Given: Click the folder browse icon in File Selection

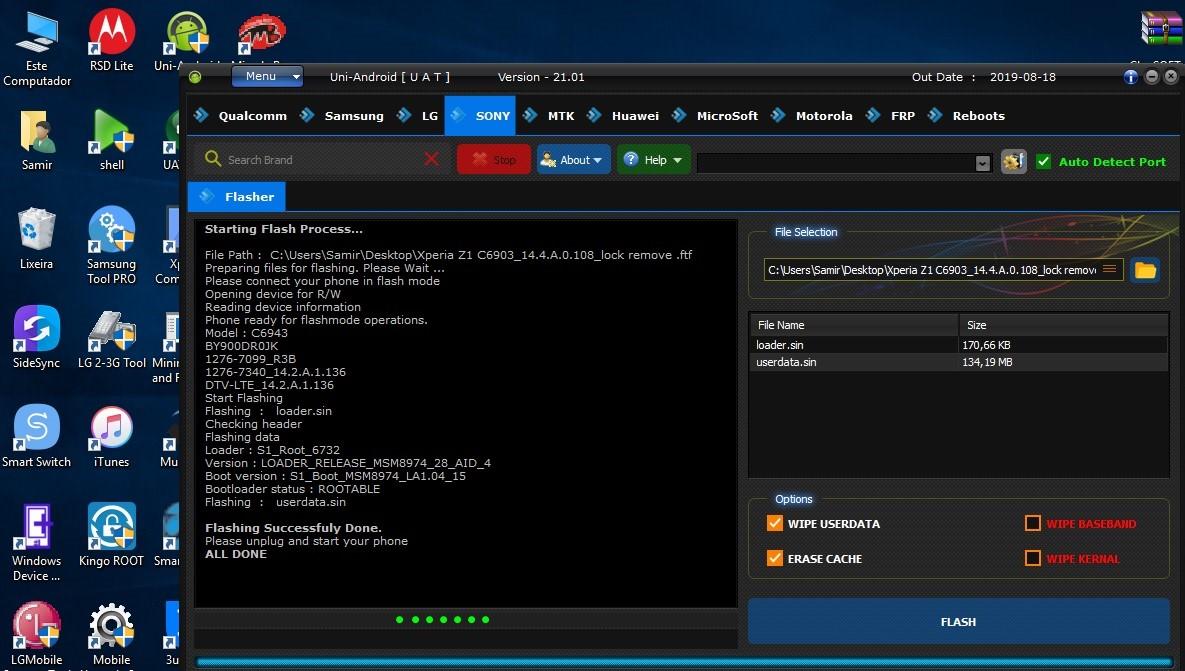Looking at the screenshot, I should pyautogui.click(x=1145, y=270).
